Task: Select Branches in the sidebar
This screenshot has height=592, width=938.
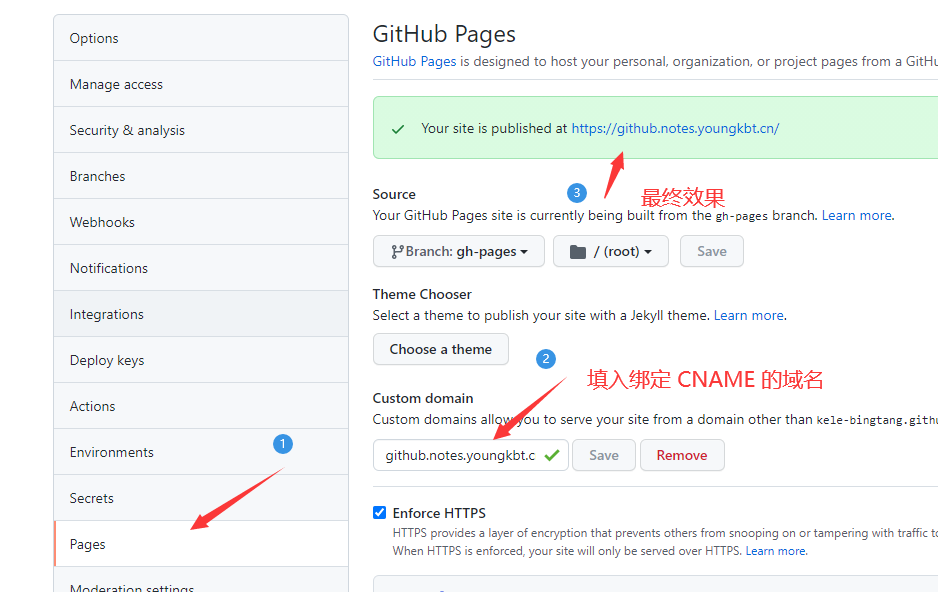Action: pyautogui.click(x=97, y=177)
